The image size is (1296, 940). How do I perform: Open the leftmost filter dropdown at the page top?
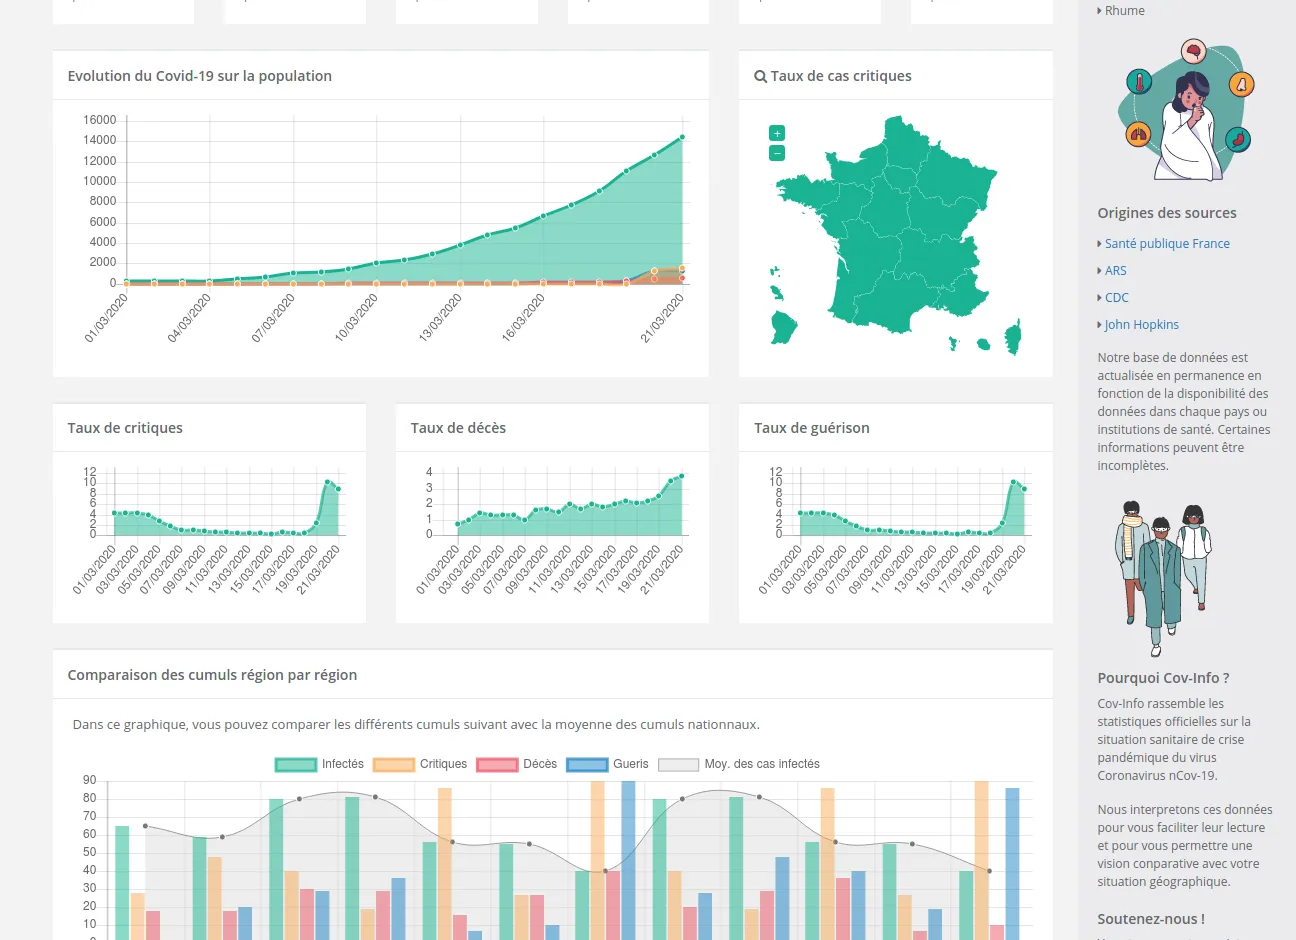click(123, 11)
